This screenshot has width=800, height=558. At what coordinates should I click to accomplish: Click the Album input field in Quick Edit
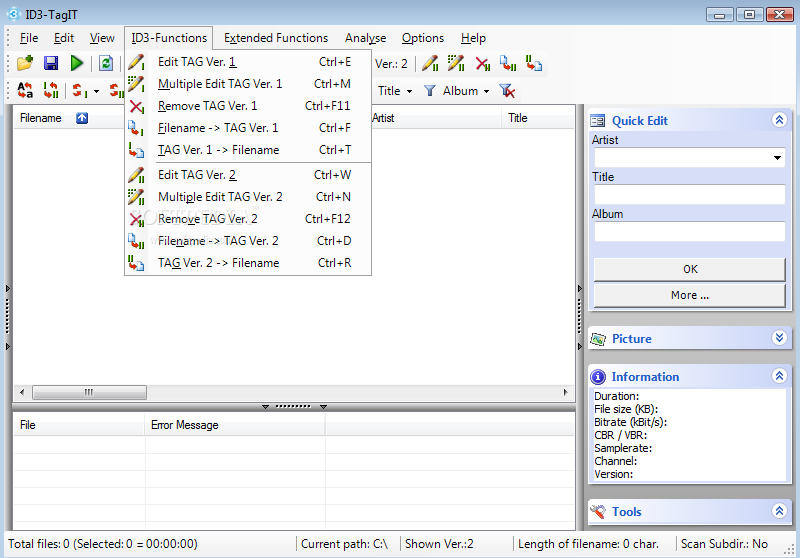coord(689,231)
